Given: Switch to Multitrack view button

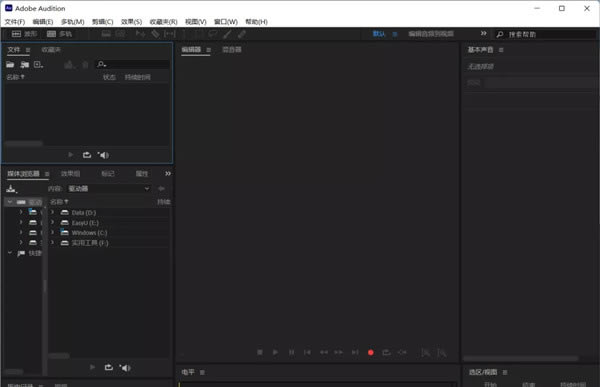Looking at the screenshot, I should point(59,34).
